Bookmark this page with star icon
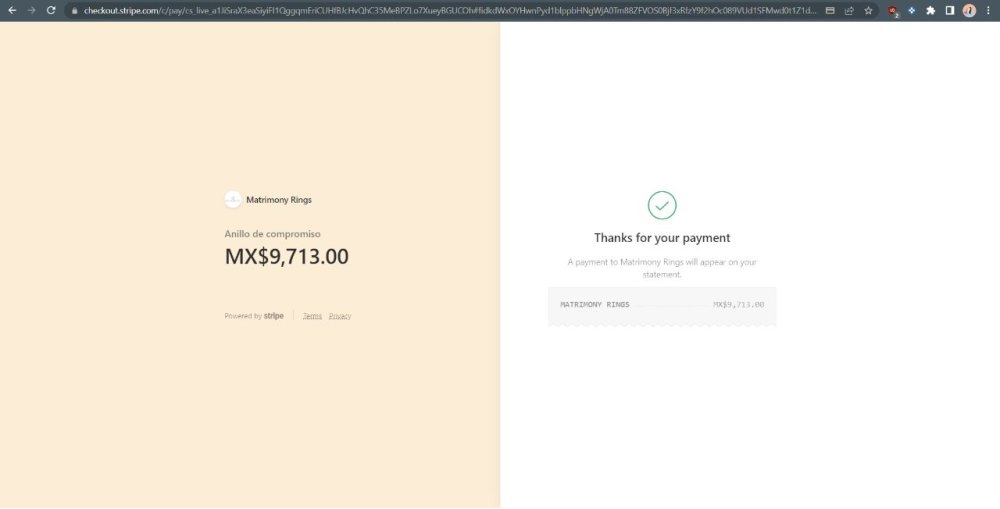This screenshot has width=1000, height=509. click(868, 11)
